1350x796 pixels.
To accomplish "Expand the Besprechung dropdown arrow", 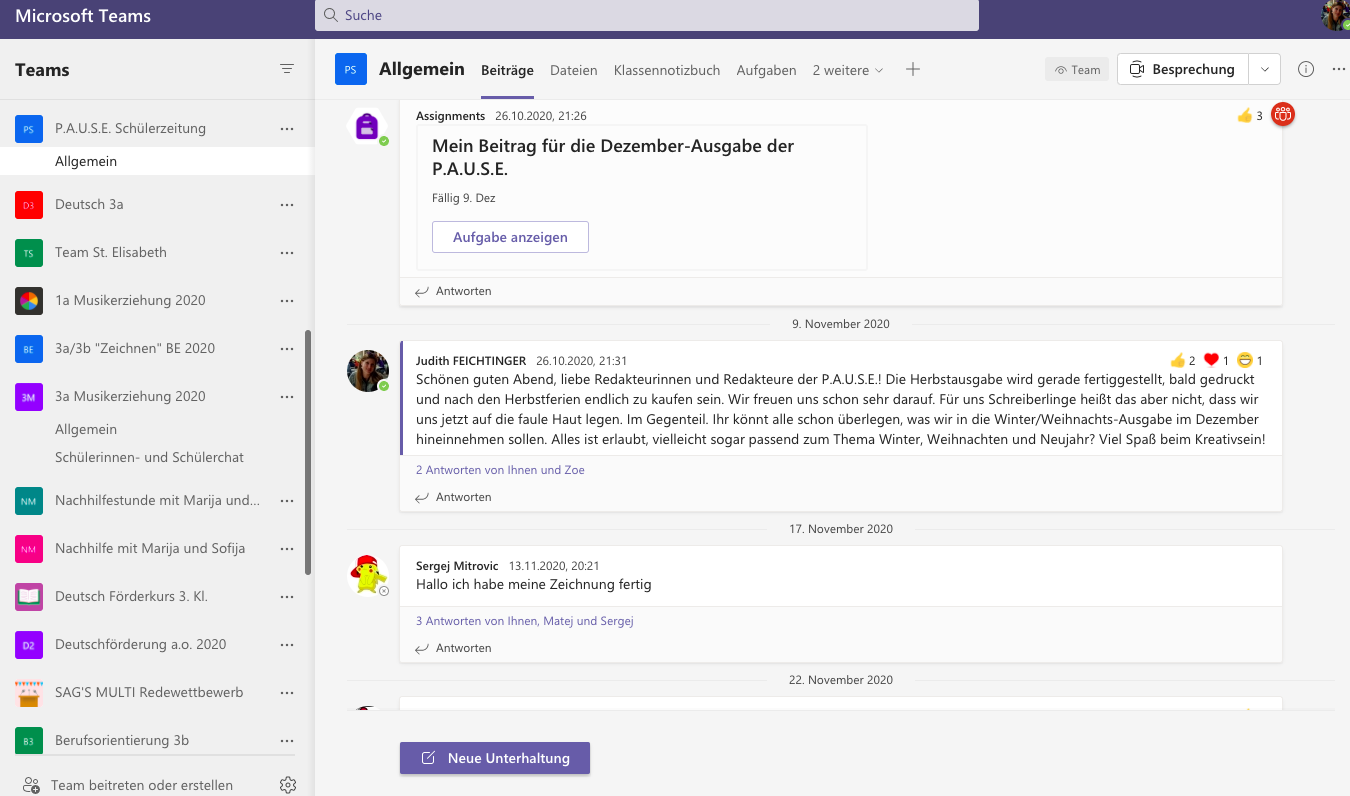I will (1265, 69).
